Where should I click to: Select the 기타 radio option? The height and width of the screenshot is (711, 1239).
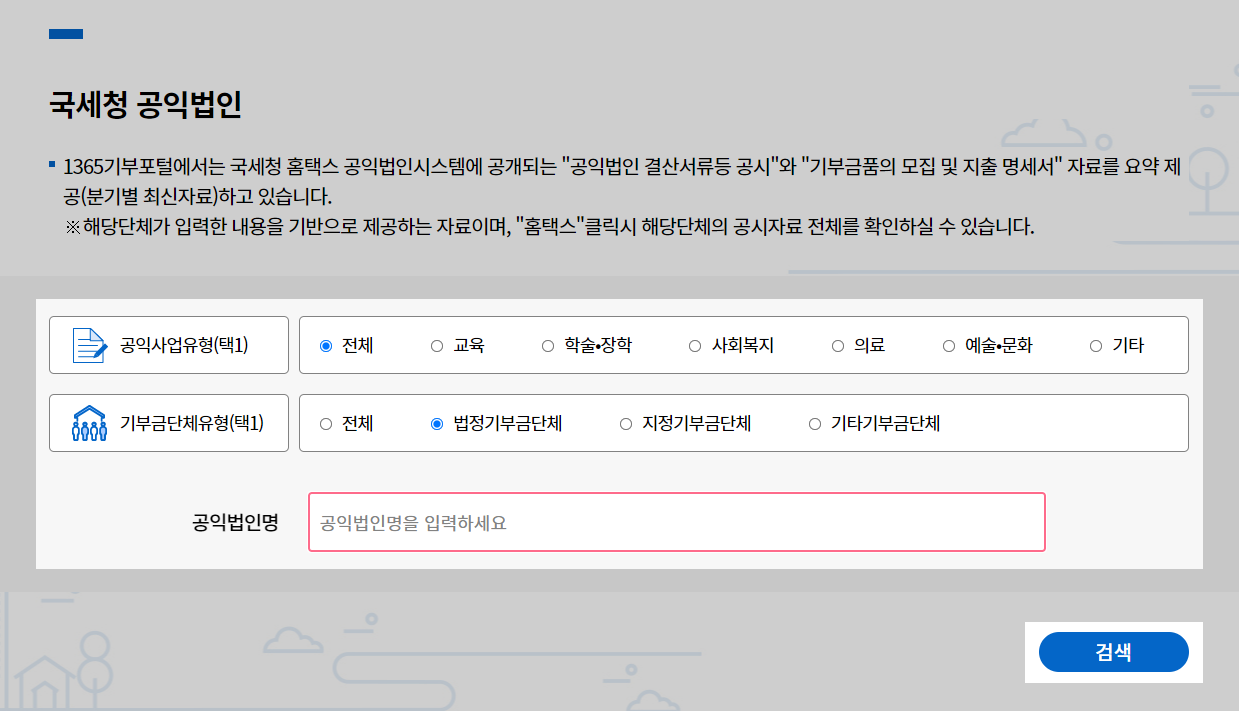[1096, 346]
